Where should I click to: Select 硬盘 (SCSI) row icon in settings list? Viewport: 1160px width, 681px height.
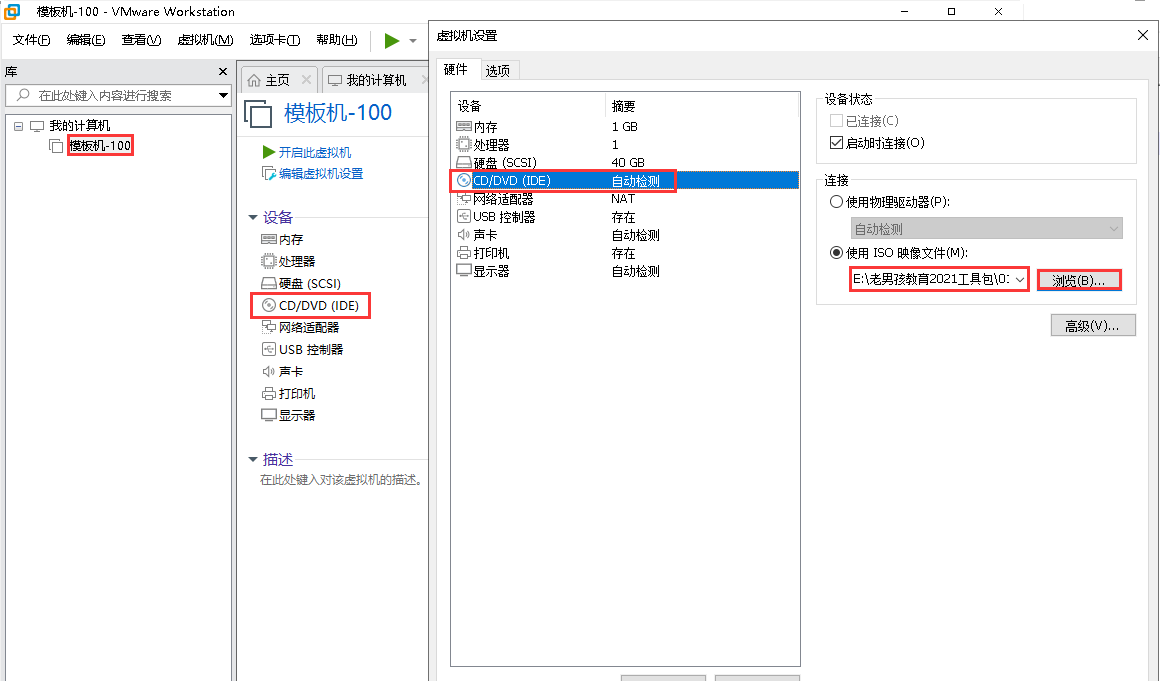coord(464,163)
